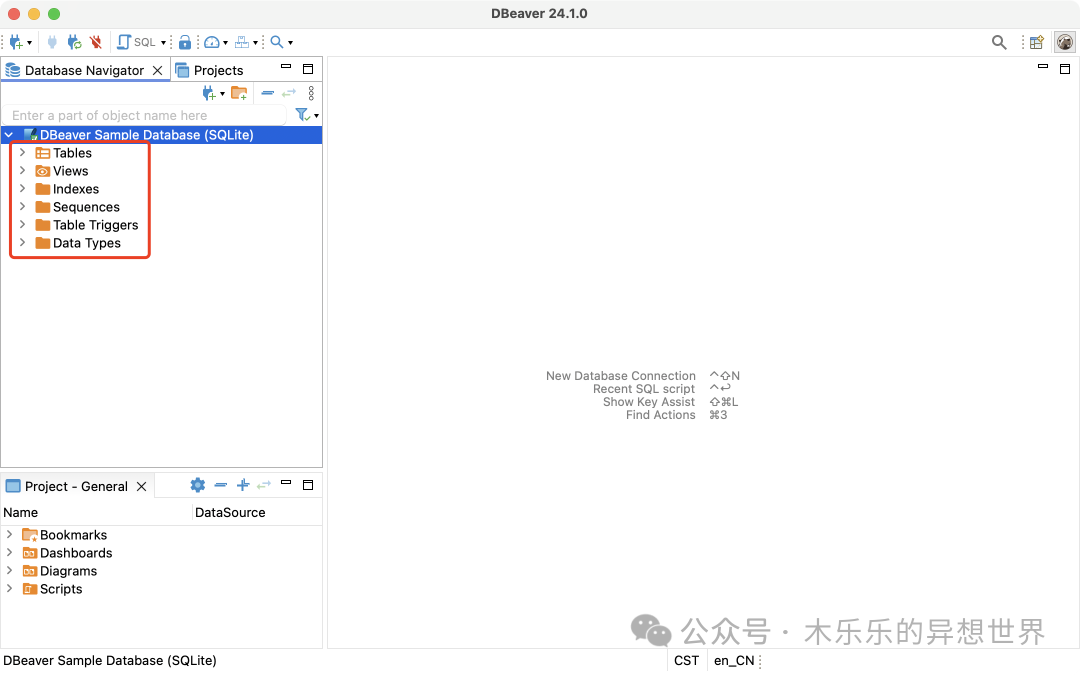This screenshot has height=675, width=1080.
Task: Expand the Dashboards folder chevron
Action: [x=9, y=552]
